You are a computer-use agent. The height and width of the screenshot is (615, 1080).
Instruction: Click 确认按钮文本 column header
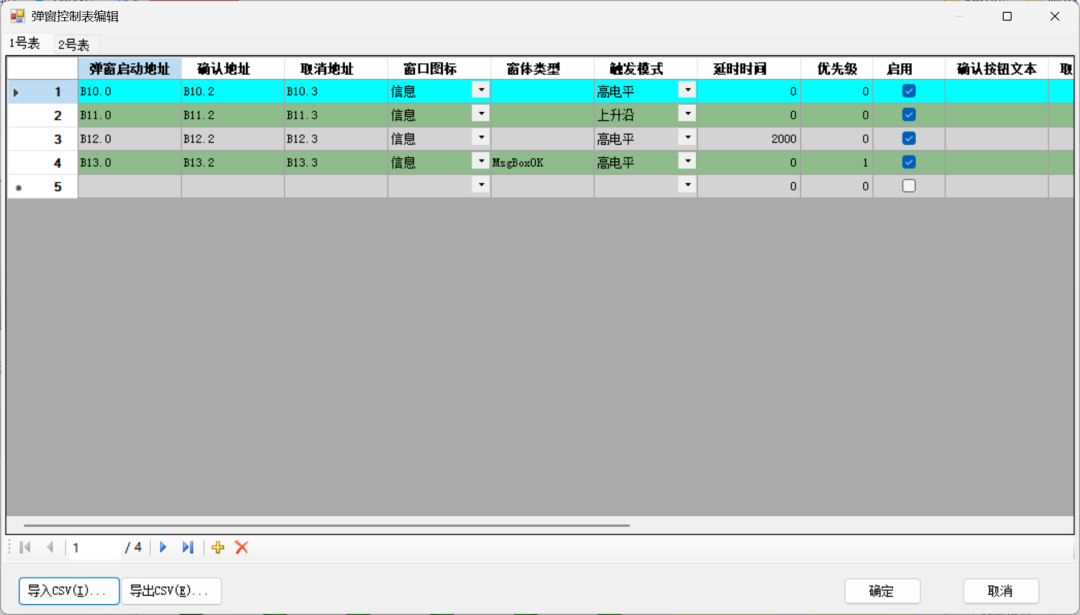997,69
